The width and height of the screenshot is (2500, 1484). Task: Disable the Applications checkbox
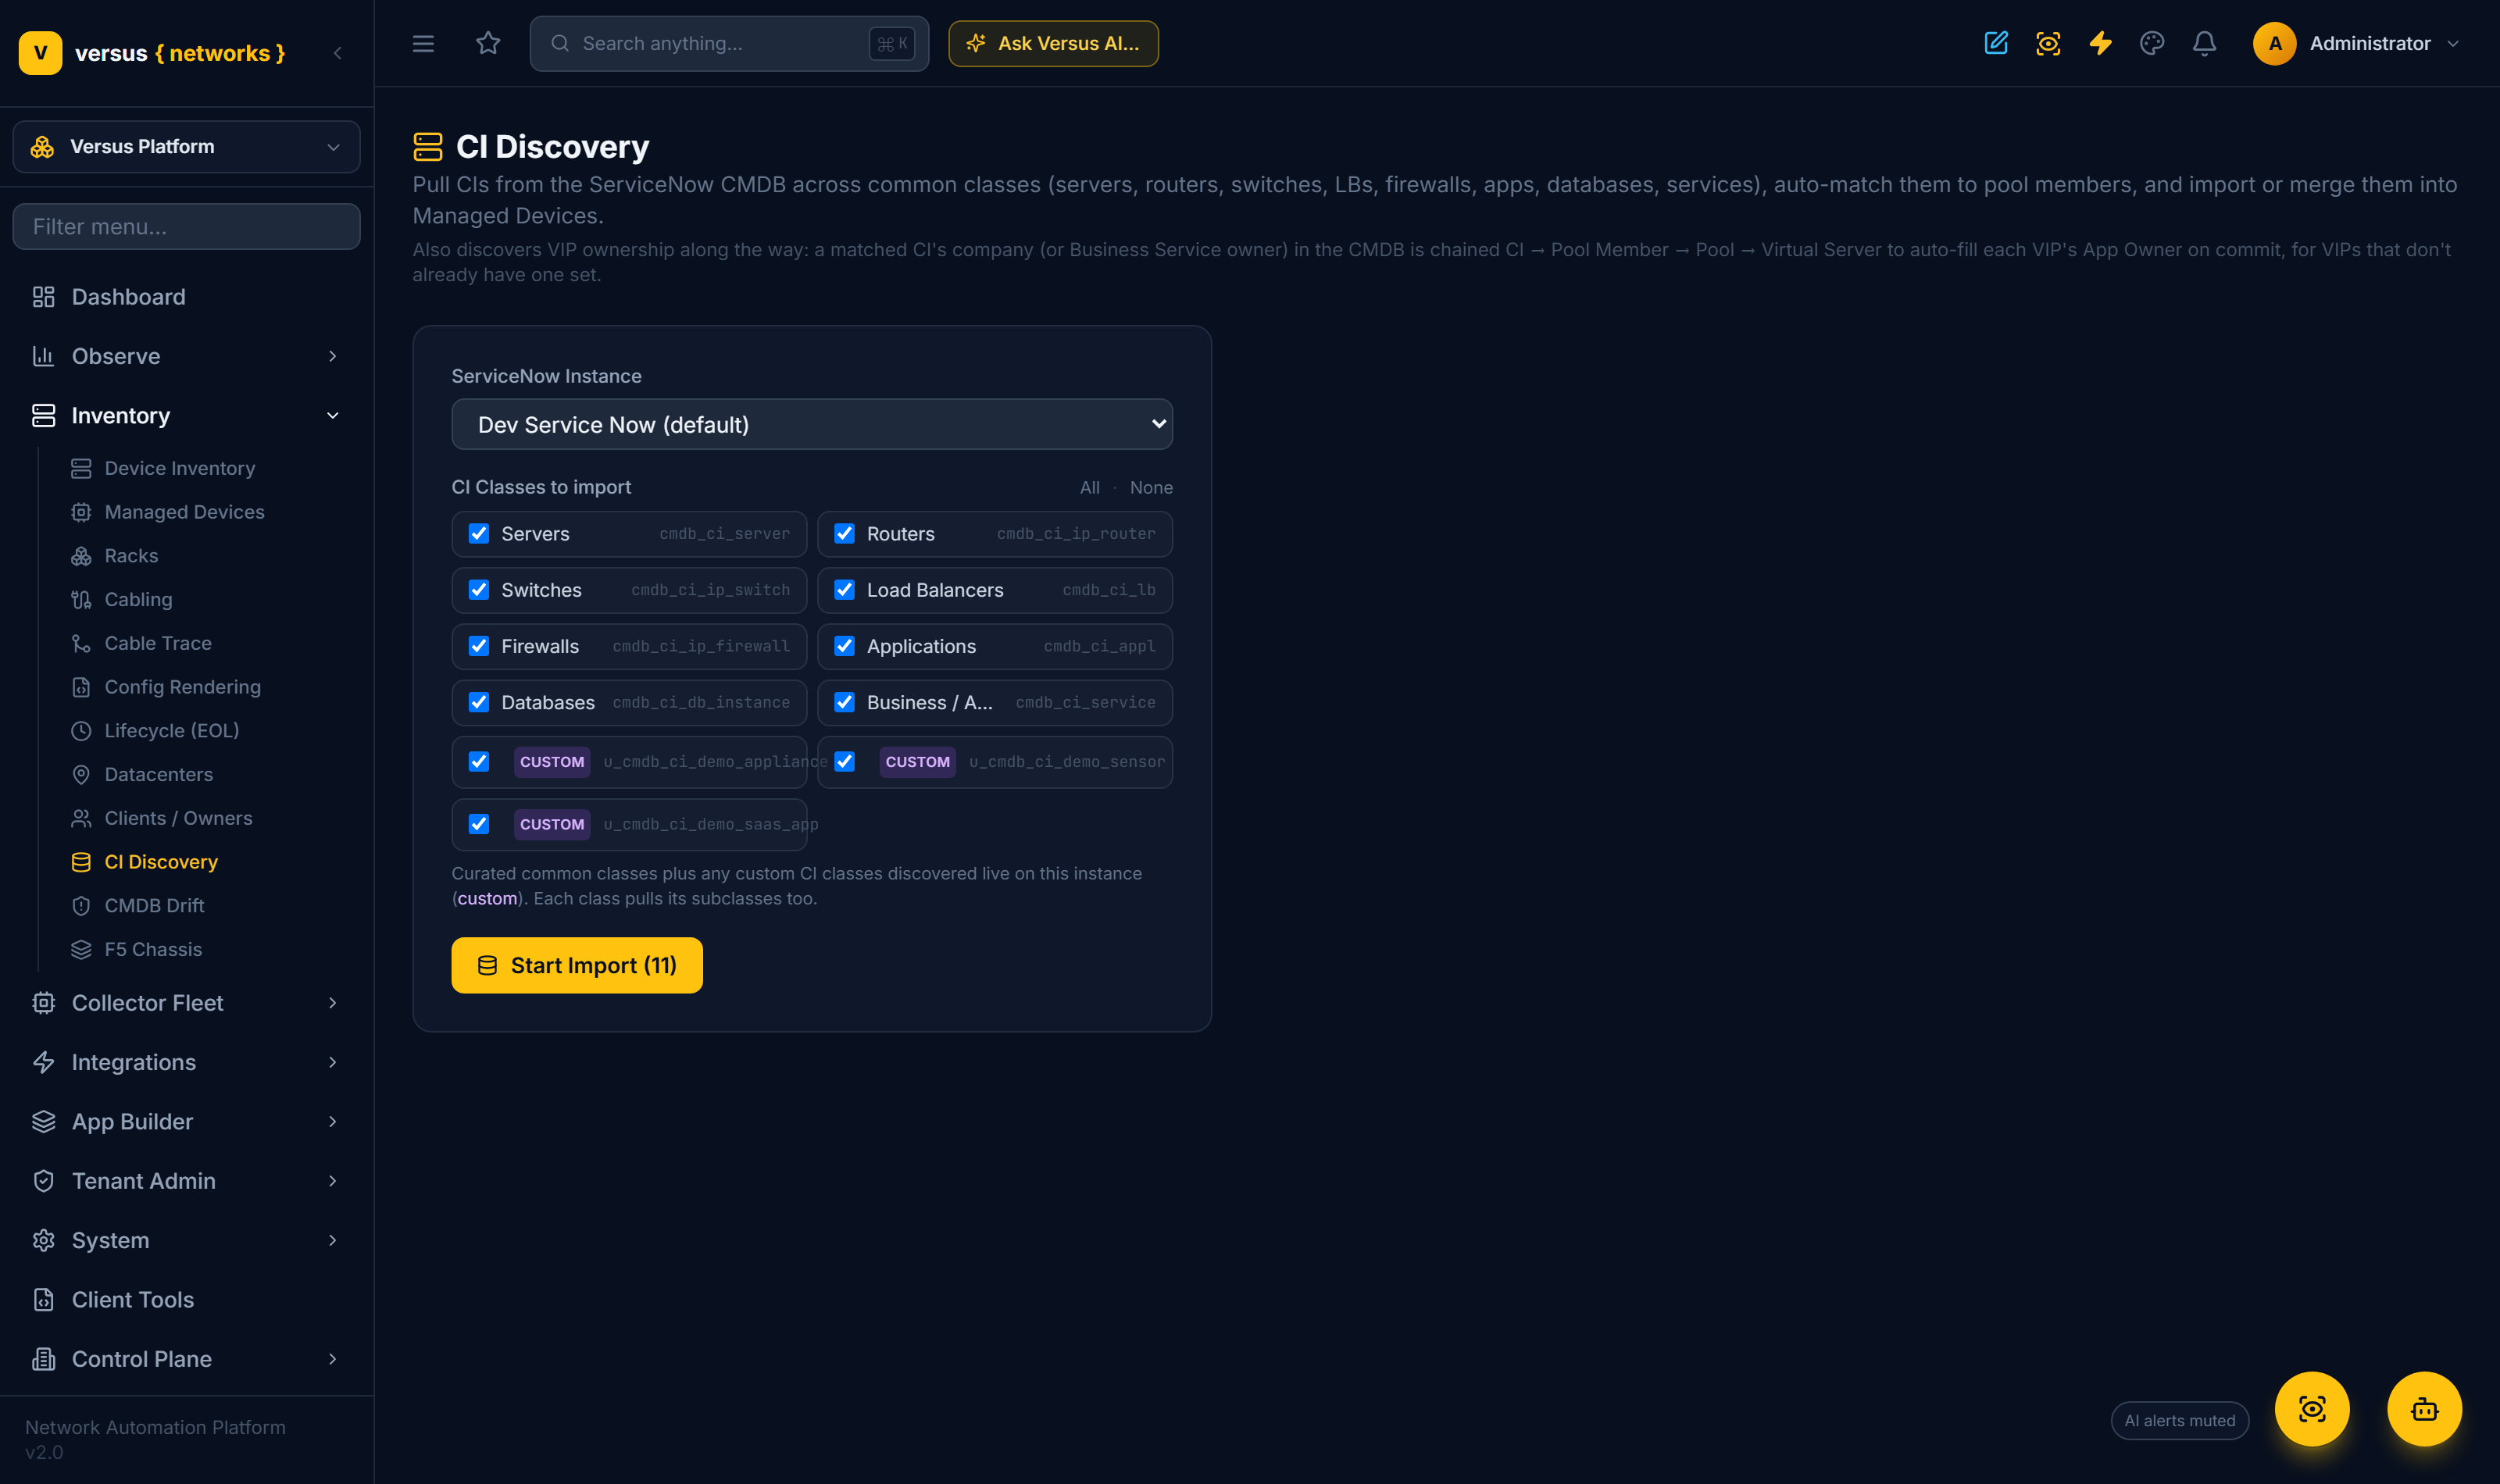(x=845, y=646)
